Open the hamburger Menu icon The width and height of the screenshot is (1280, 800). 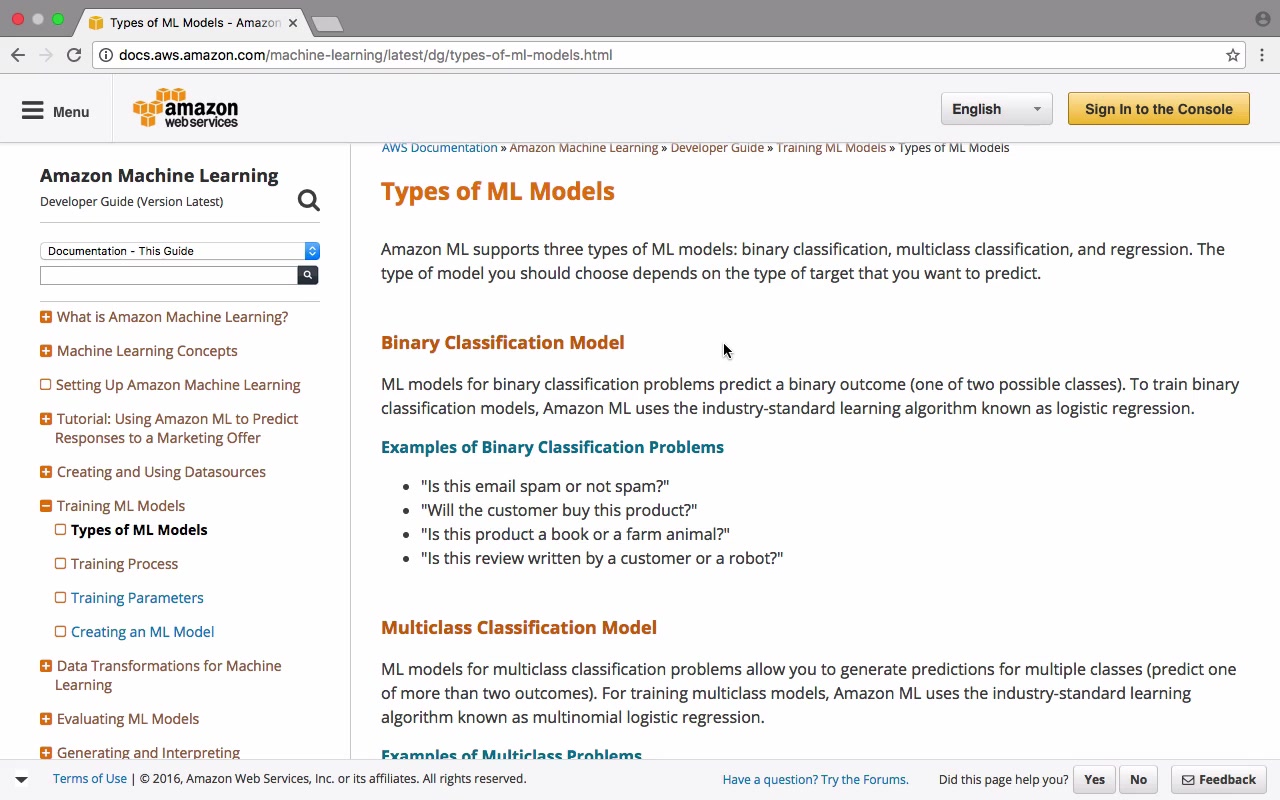[x=33, y=111]
